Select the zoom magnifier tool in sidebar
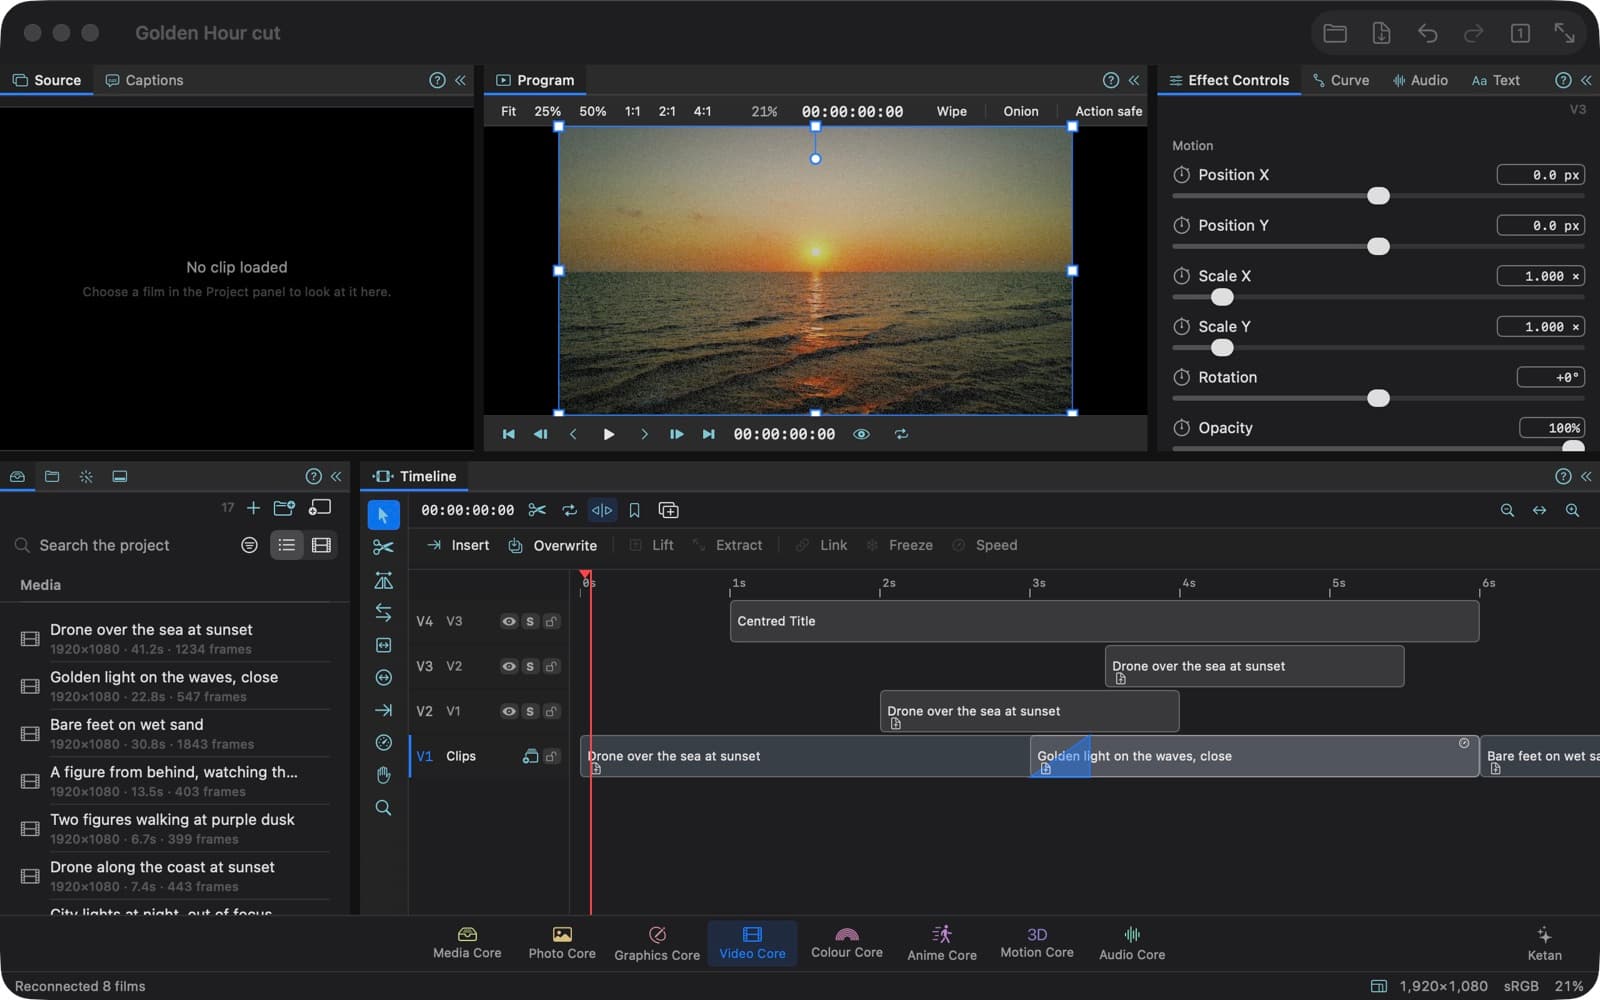 click(x=383, y=807)
